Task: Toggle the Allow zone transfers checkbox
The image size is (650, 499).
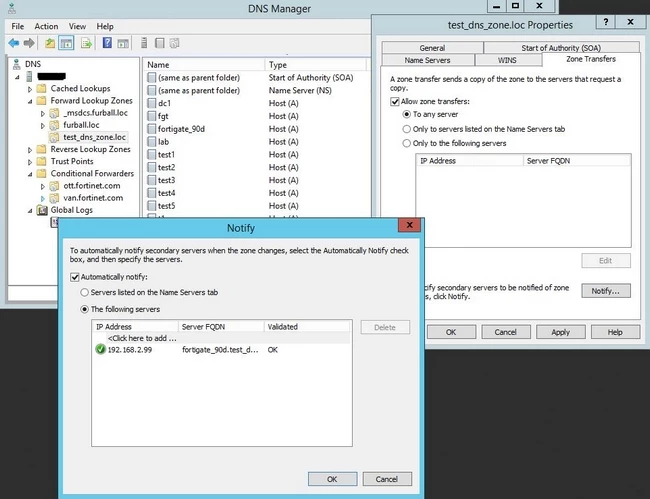Action: (x=395, y=102)
